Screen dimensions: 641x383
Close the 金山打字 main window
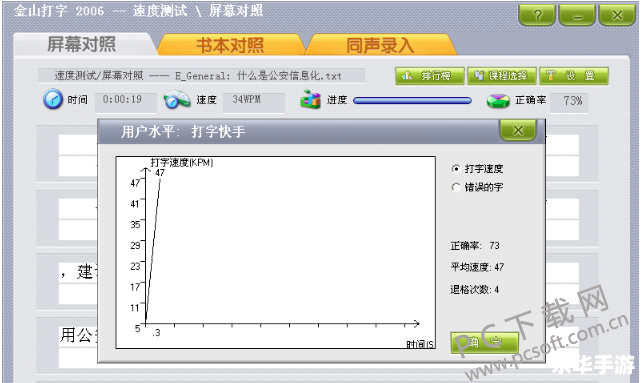point(617,16)
